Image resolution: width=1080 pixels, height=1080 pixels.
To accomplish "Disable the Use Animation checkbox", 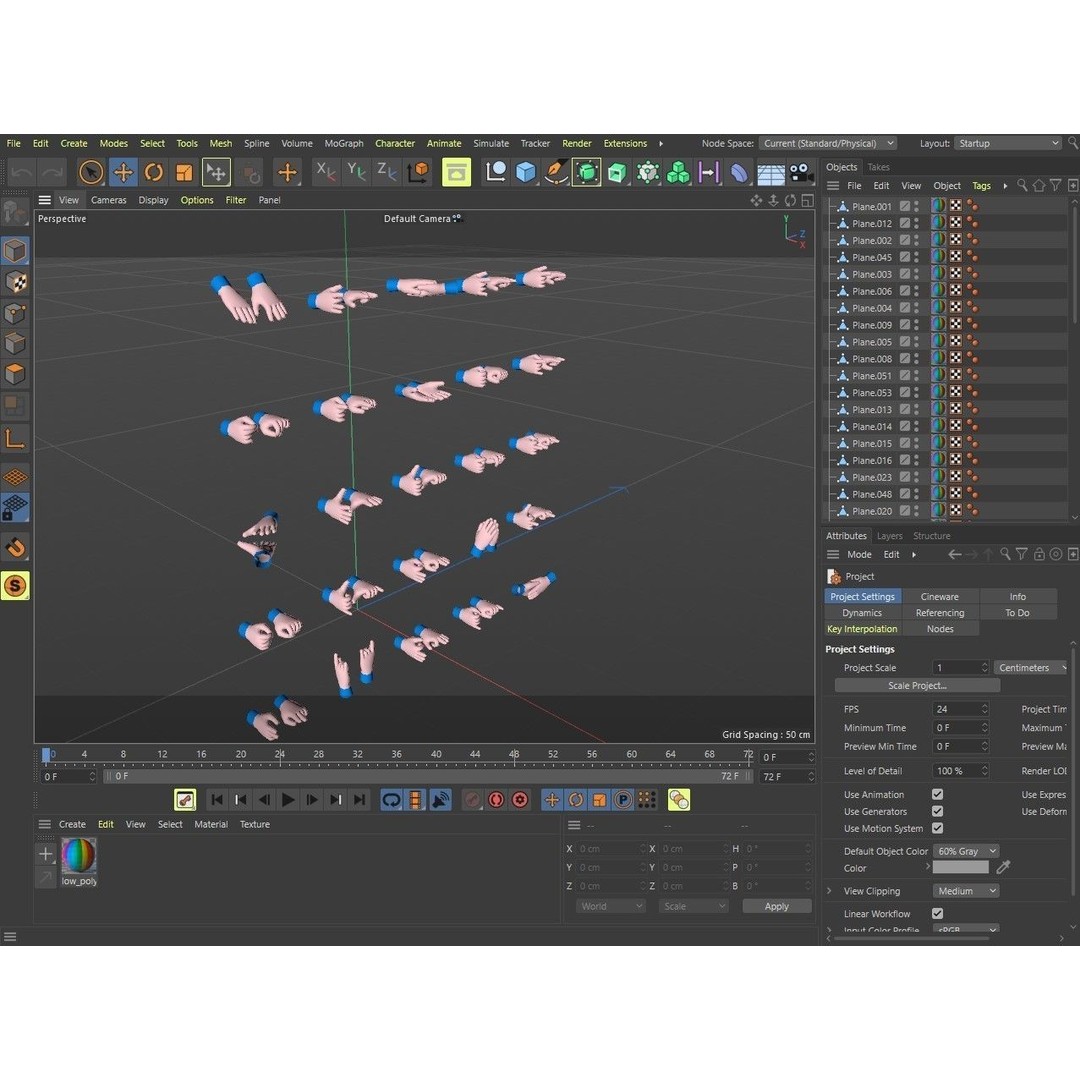I will point(937,794).
